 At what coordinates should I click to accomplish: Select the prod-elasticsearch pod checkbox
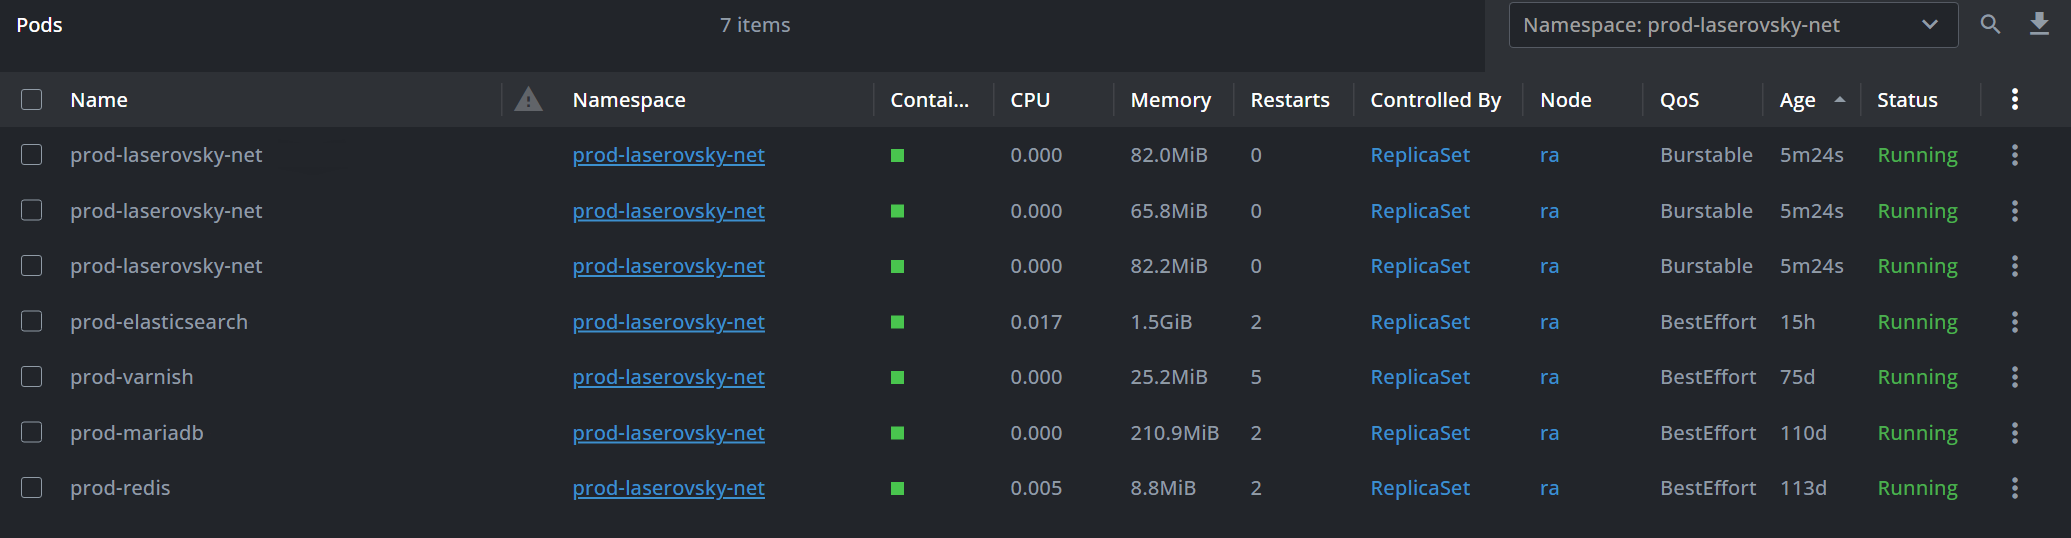pyautogui.click(x=32, y=322)
